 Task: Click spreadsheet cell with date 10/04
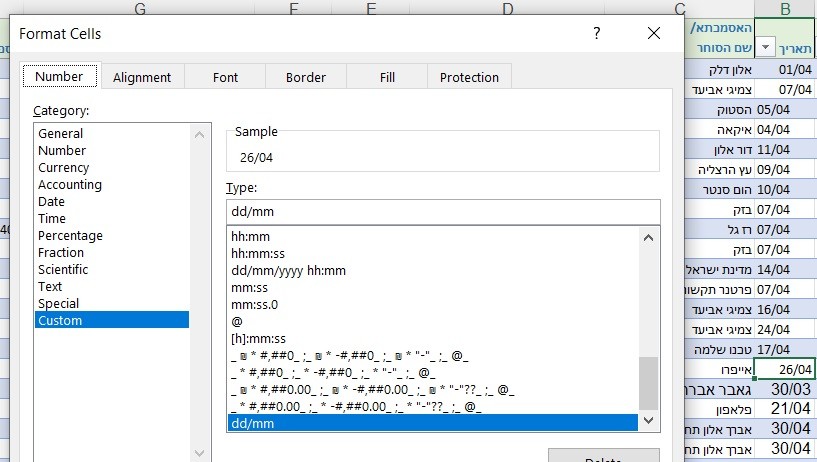click(x=785, y=190)
